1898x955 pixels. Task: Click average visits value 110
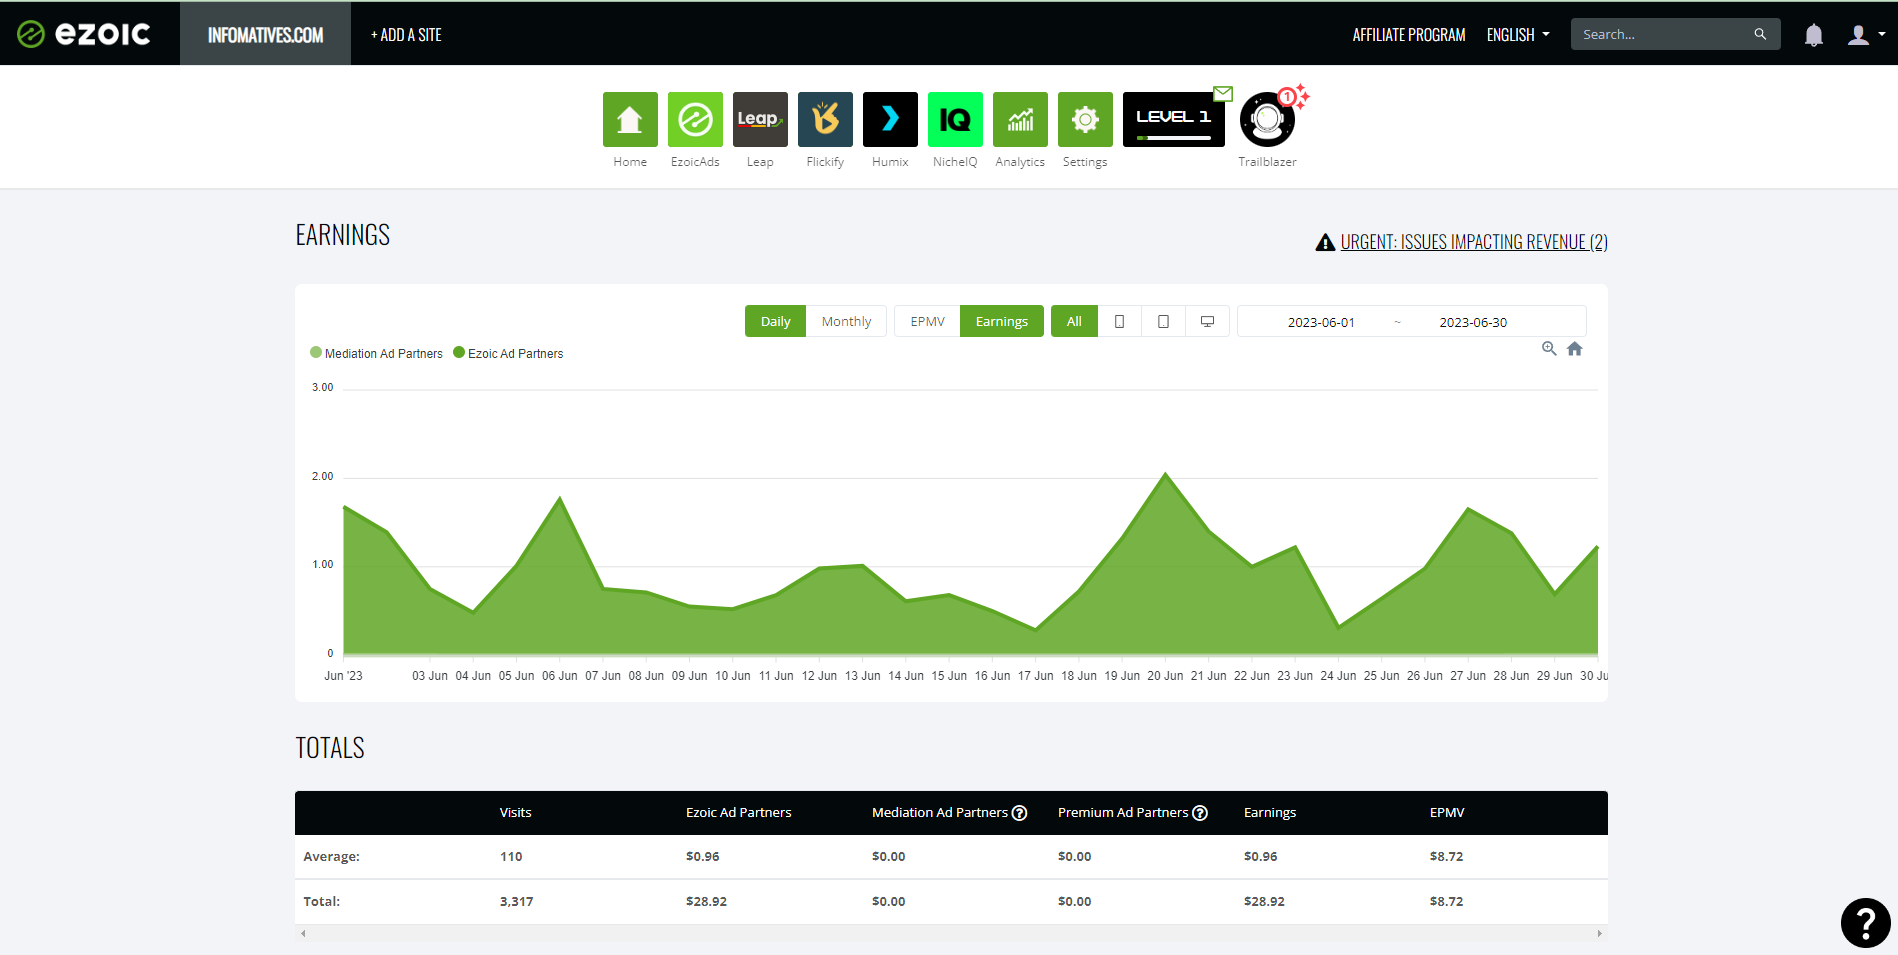coord(511,856)
